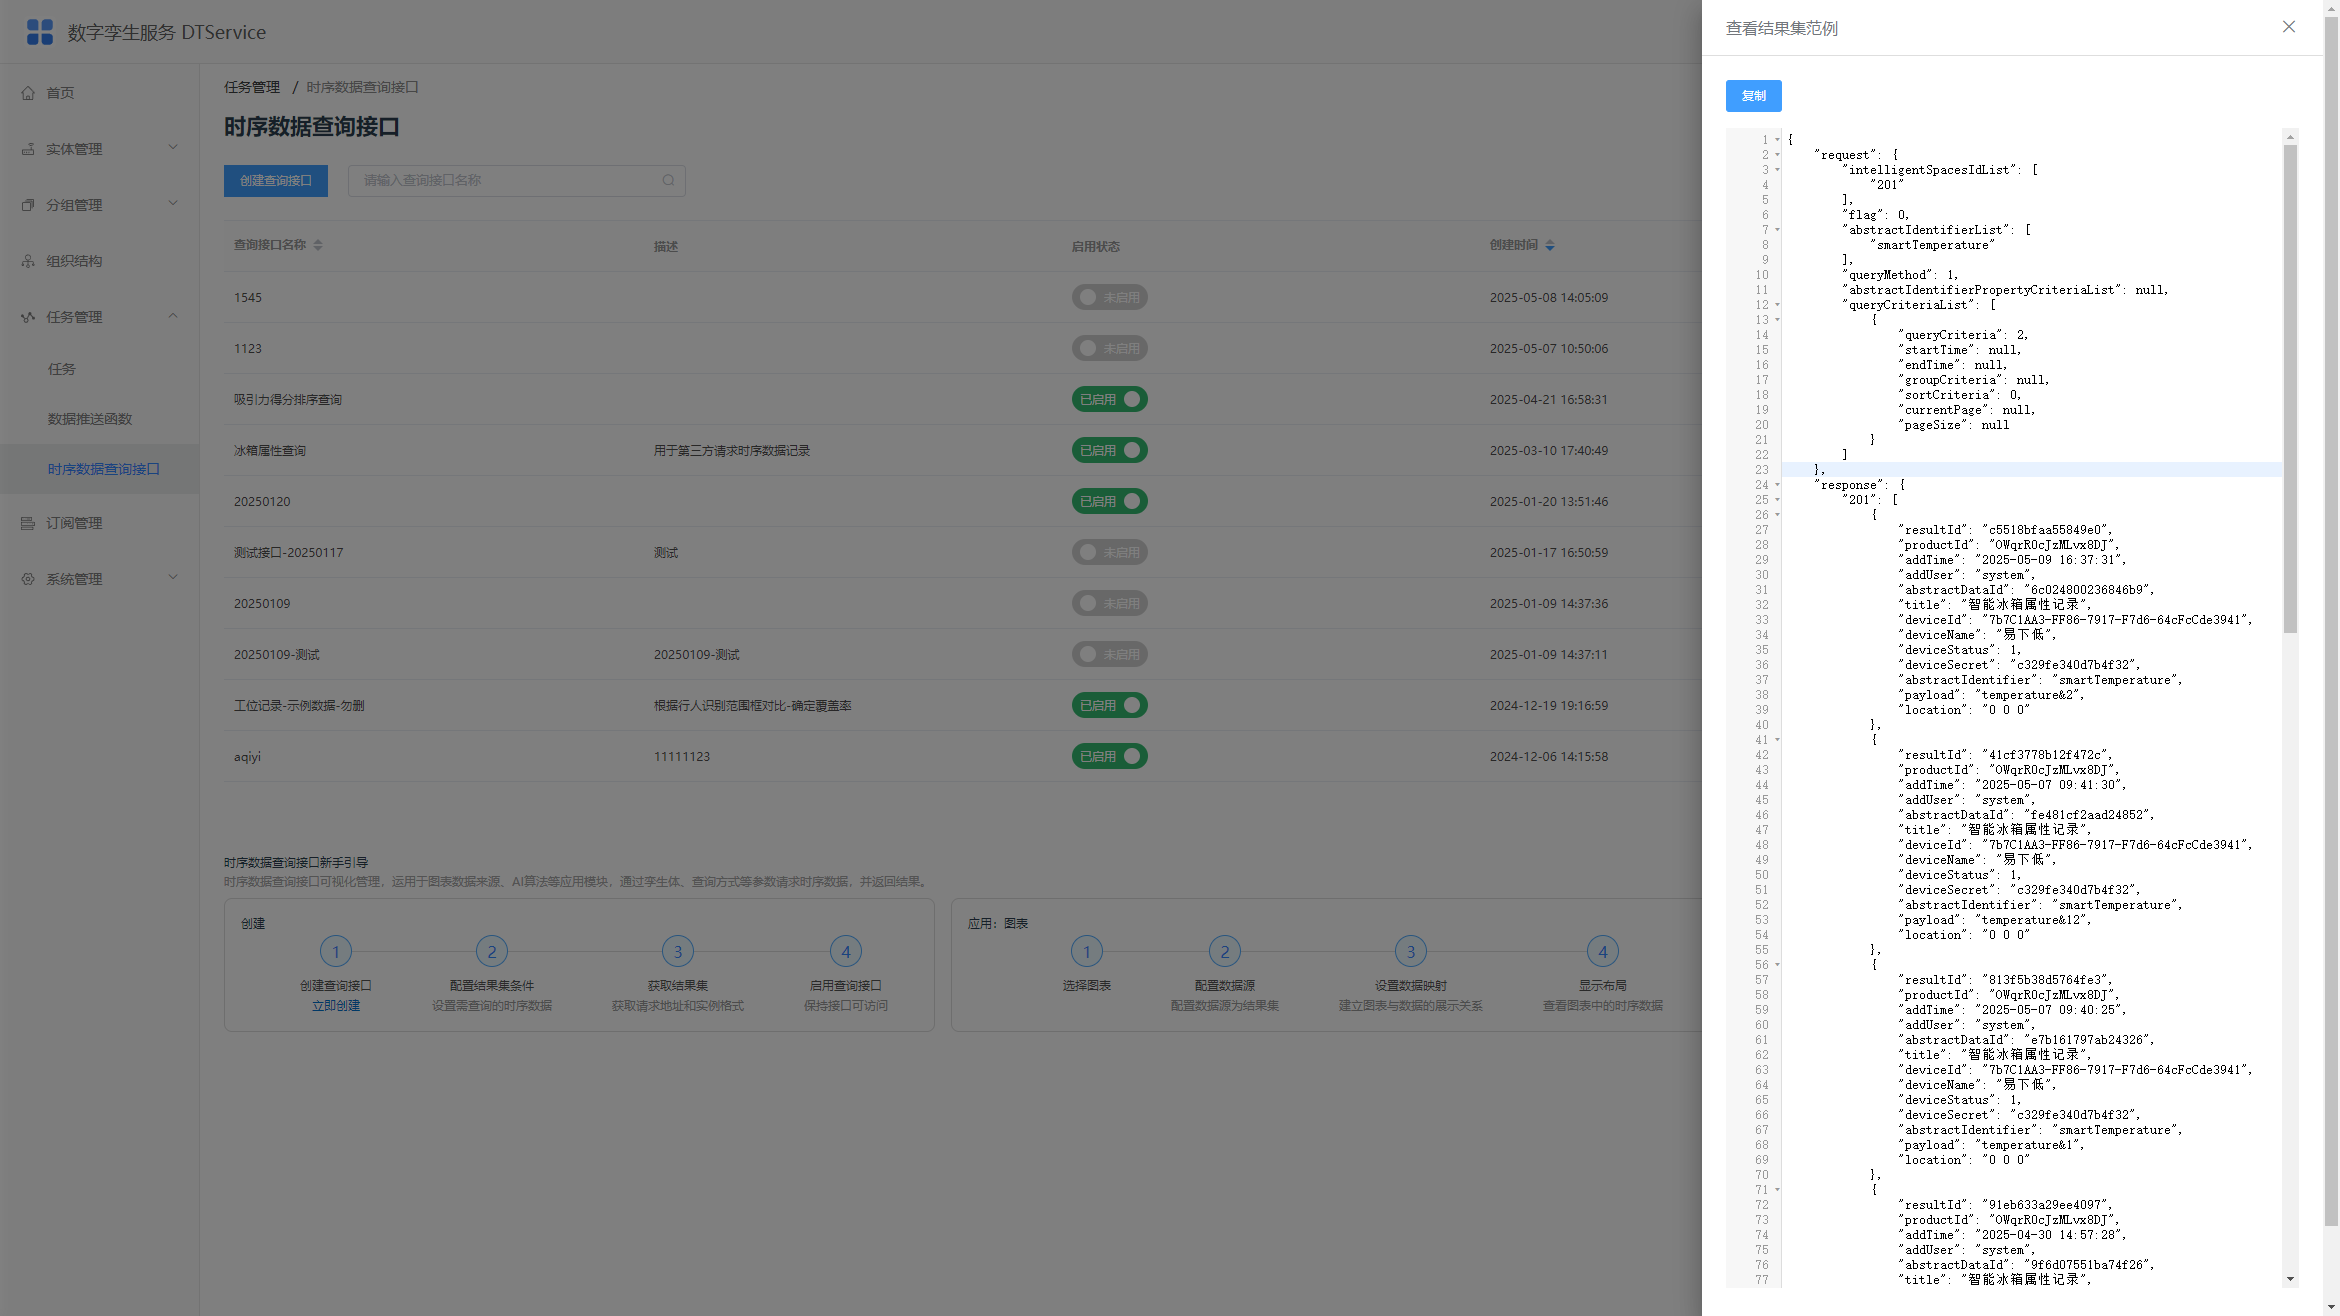Expand the 分组管理 menu
The width and height of the screenshot is (2340, 1316).
point(100,205)
